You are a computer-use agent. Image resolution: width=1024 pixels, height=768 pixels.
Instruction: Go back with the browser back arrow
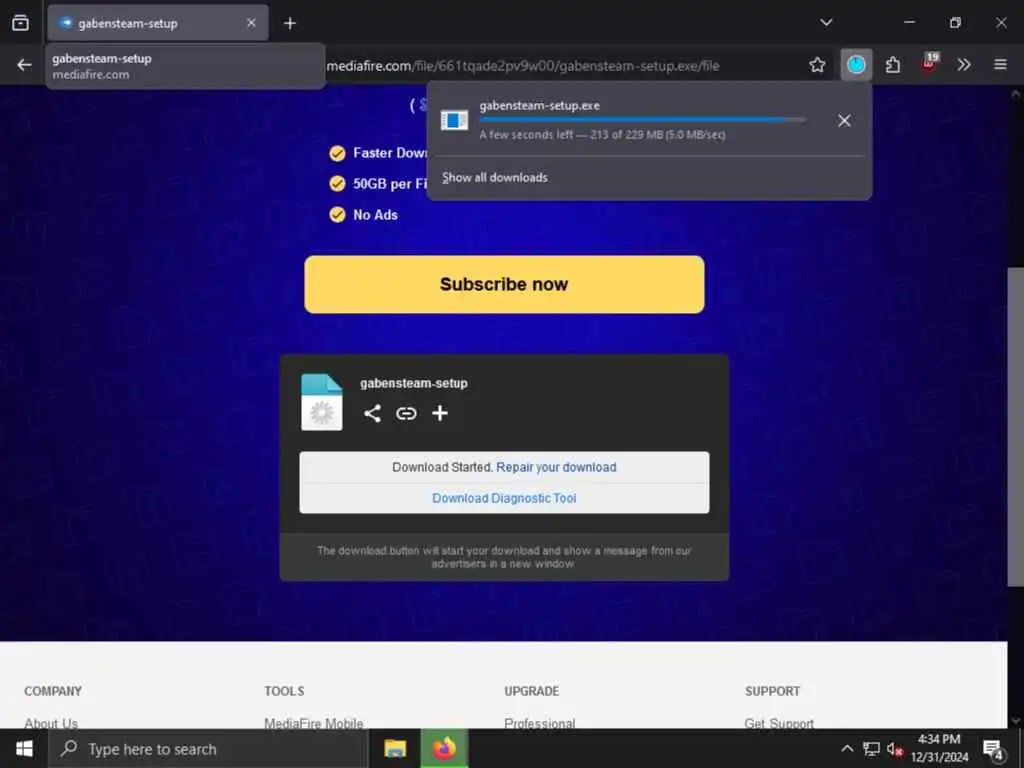(x=24, y=65)
